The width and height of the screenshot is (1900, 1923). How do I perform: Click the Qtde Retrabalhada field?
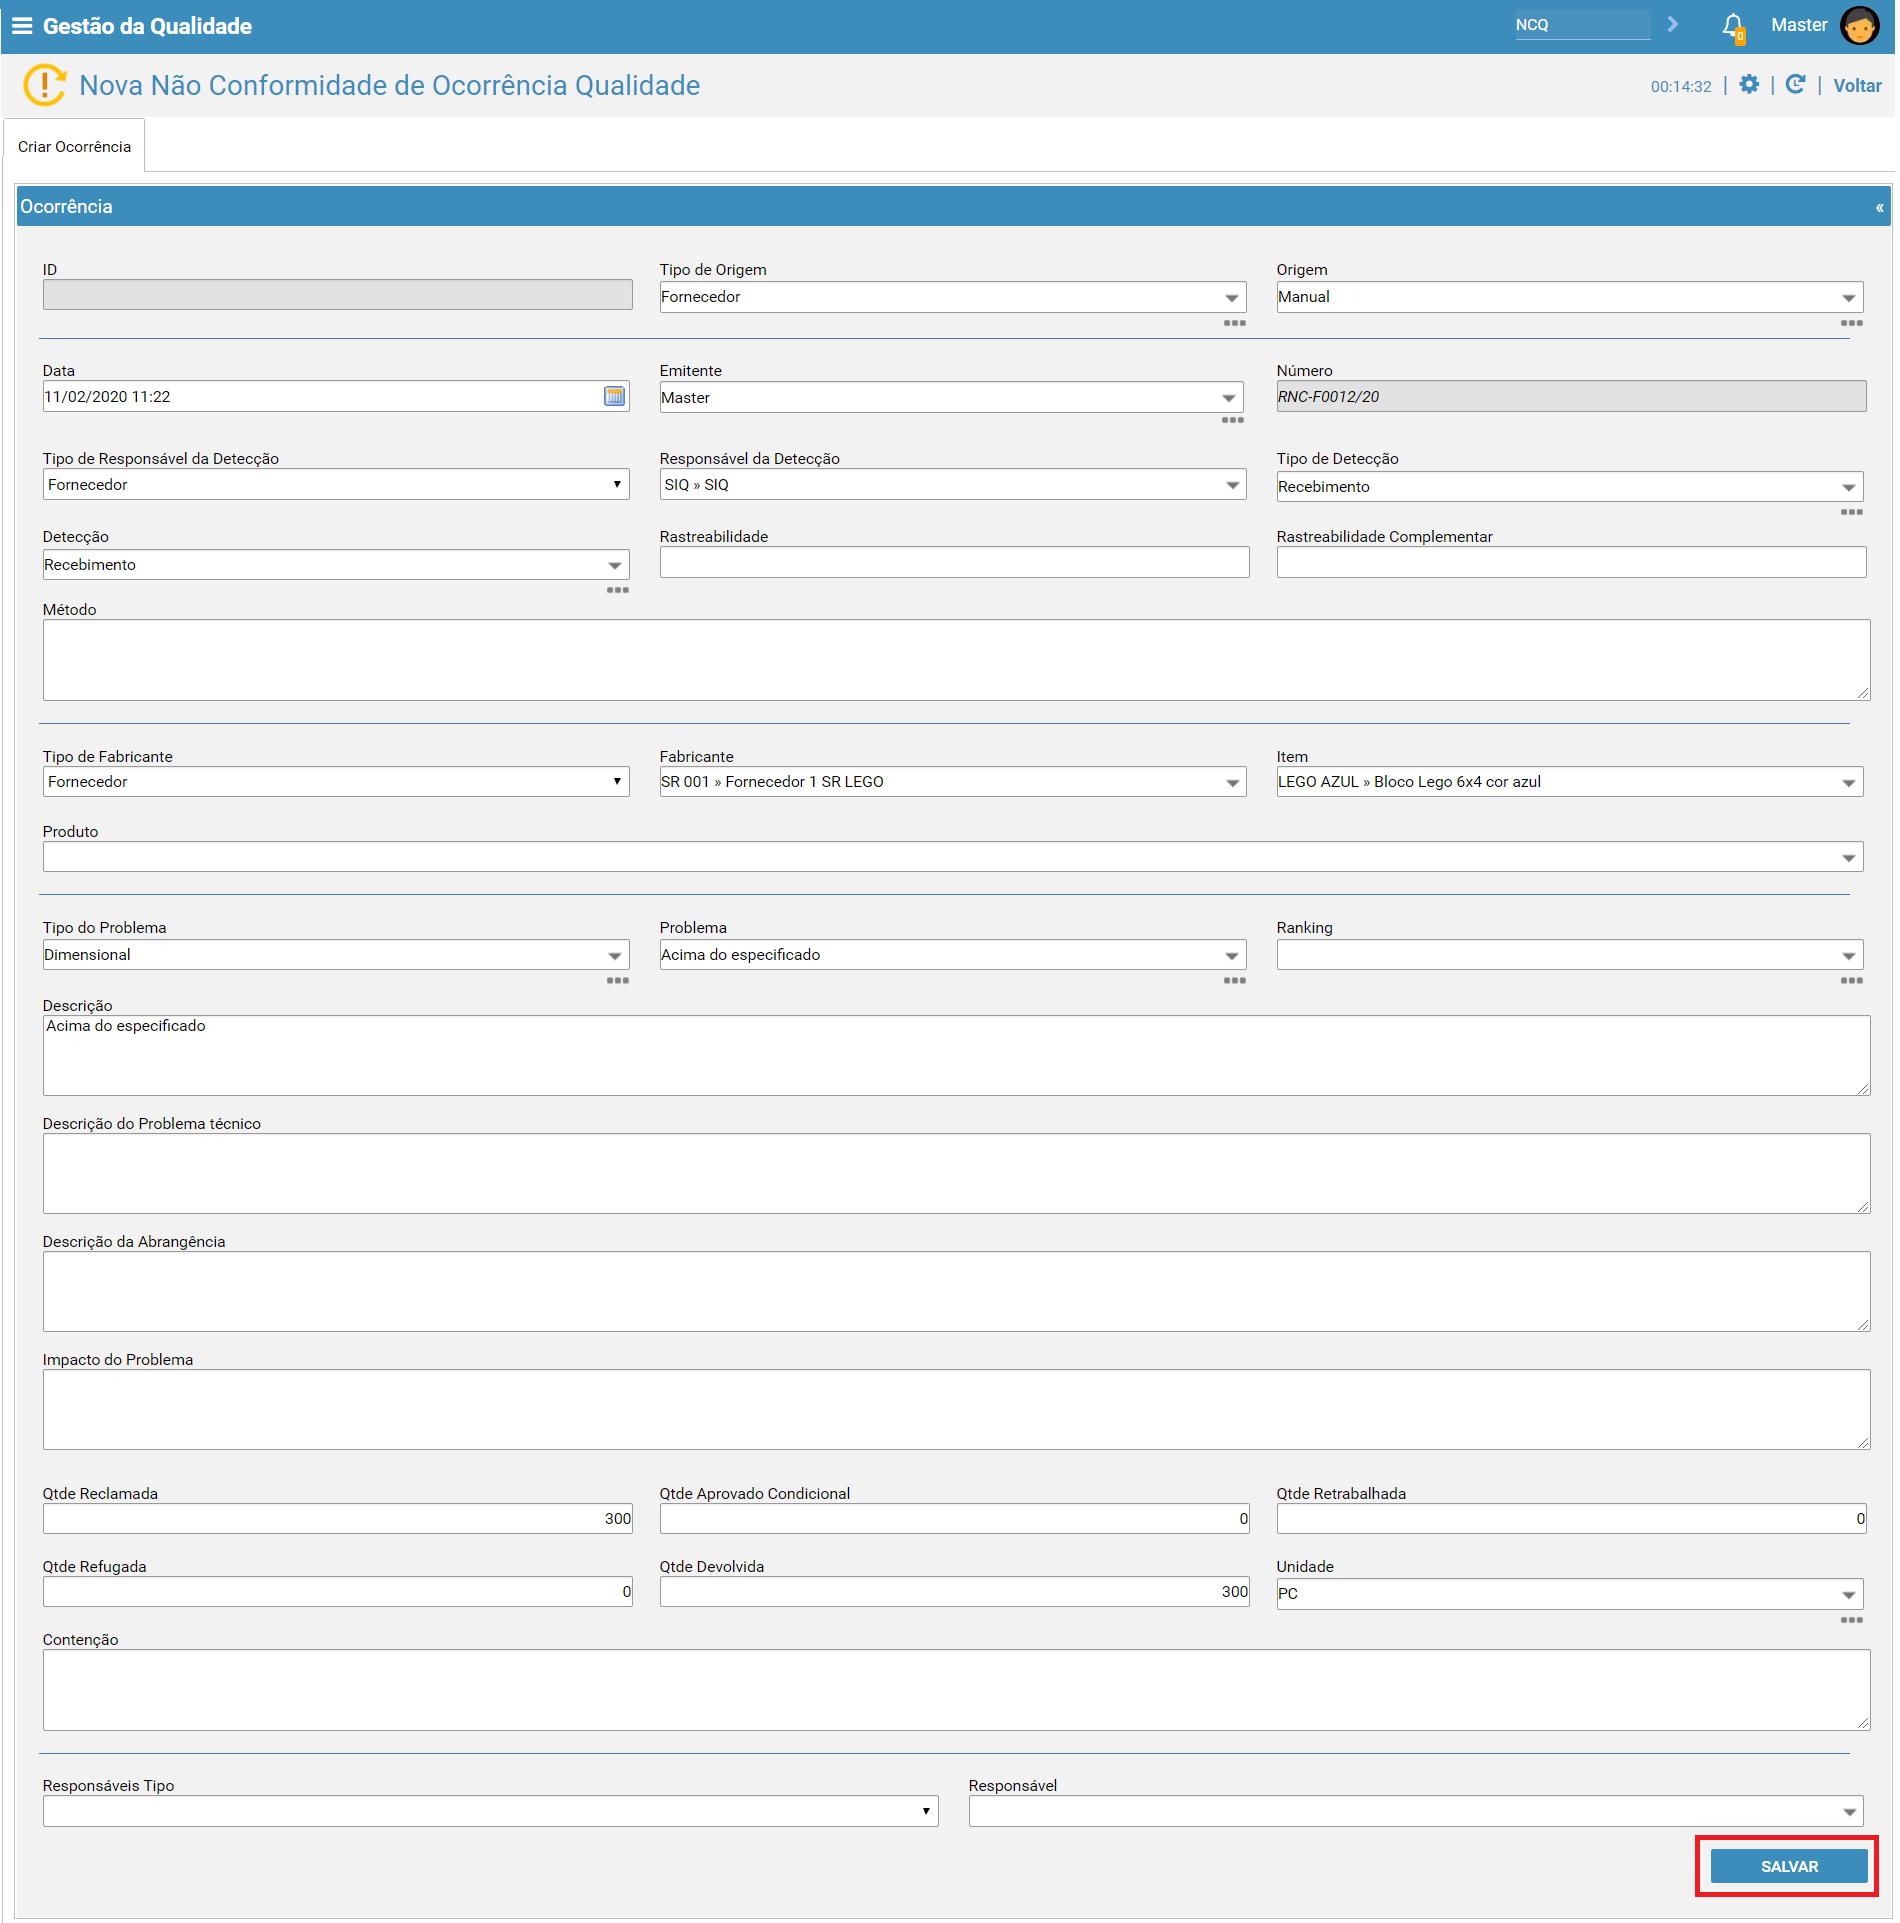click(x=1571, y=1519)
